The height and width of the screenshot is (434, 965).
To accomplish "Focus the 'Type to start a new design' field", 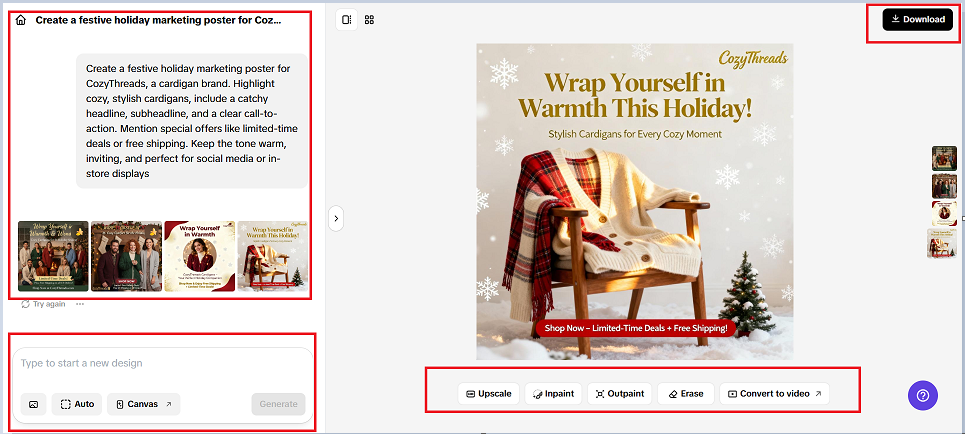I will tap(160, 364).
